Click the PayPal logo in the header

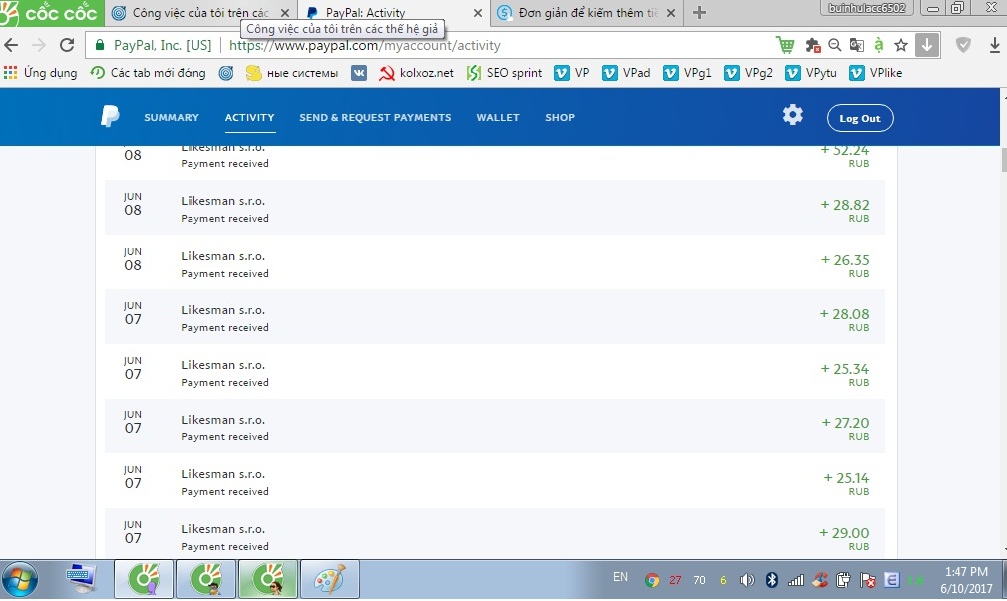(x=110, y=116)
